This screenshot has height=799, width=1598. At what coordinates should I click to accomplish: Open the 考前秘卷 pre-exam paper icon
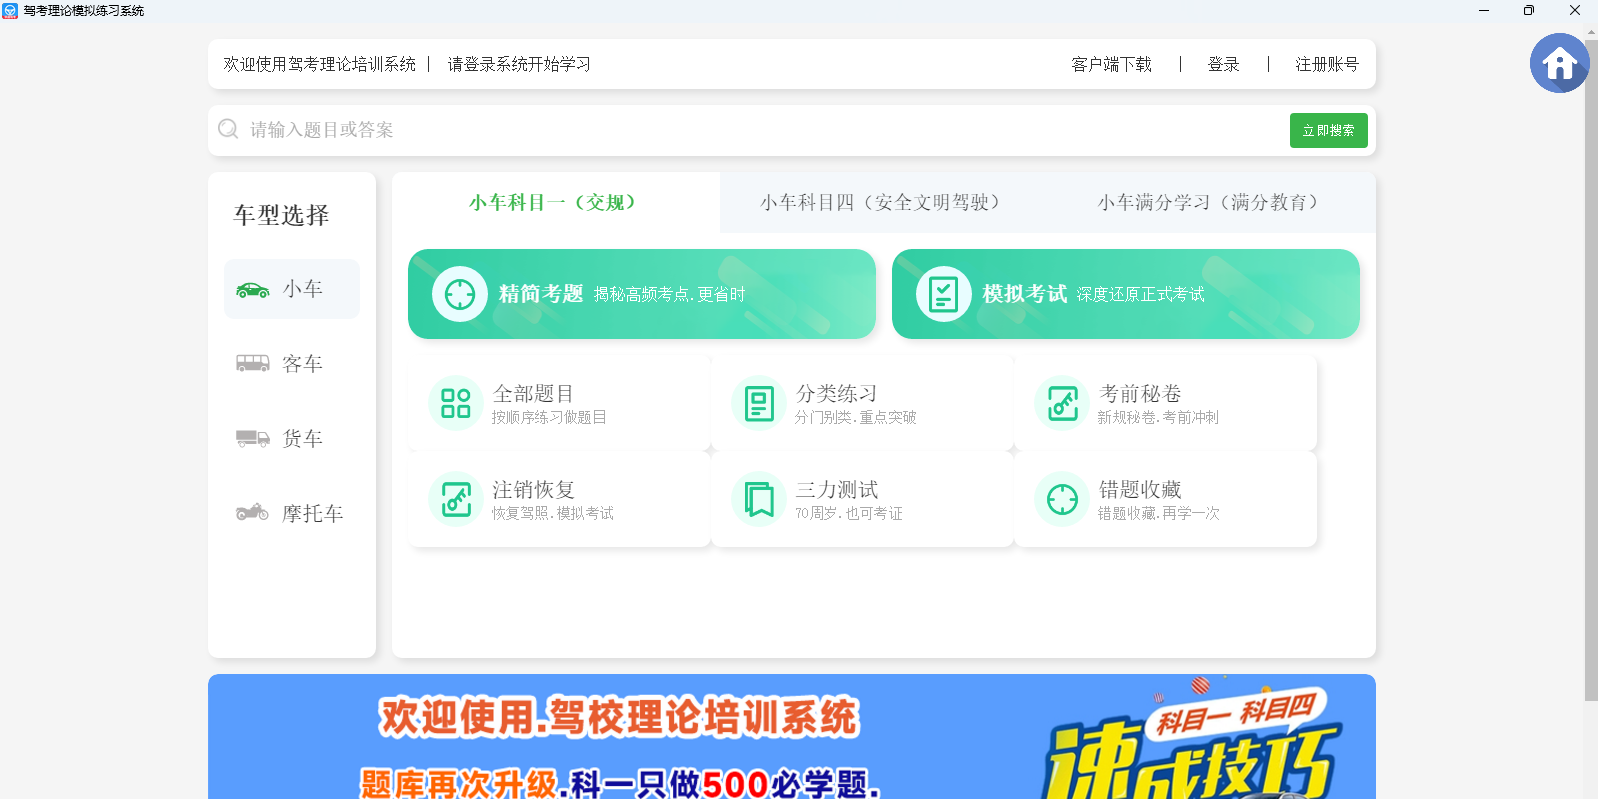[x=1062, y=403]
